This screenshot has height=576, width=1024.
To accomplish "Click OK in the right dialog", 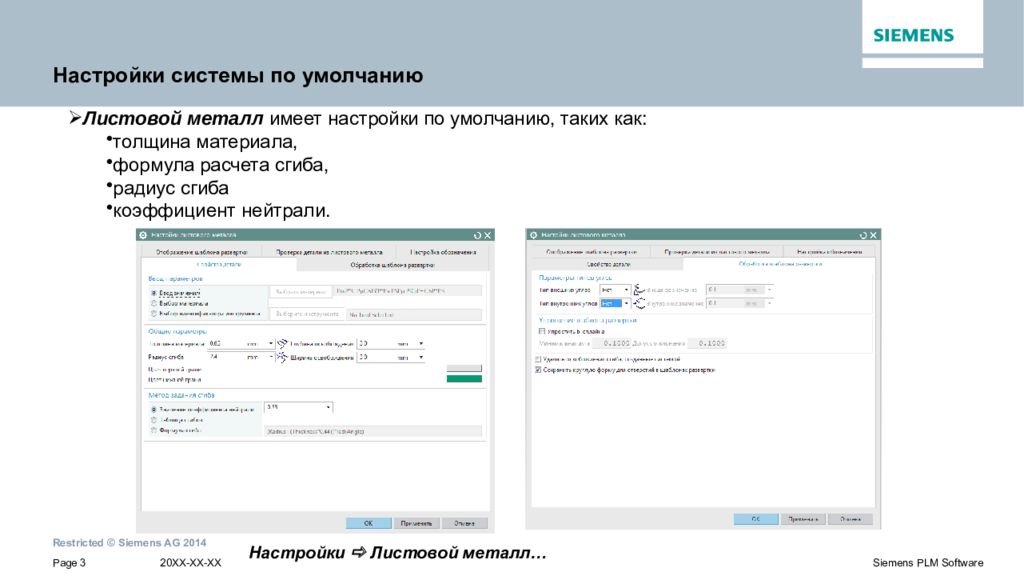I will [x=756, y=519].
